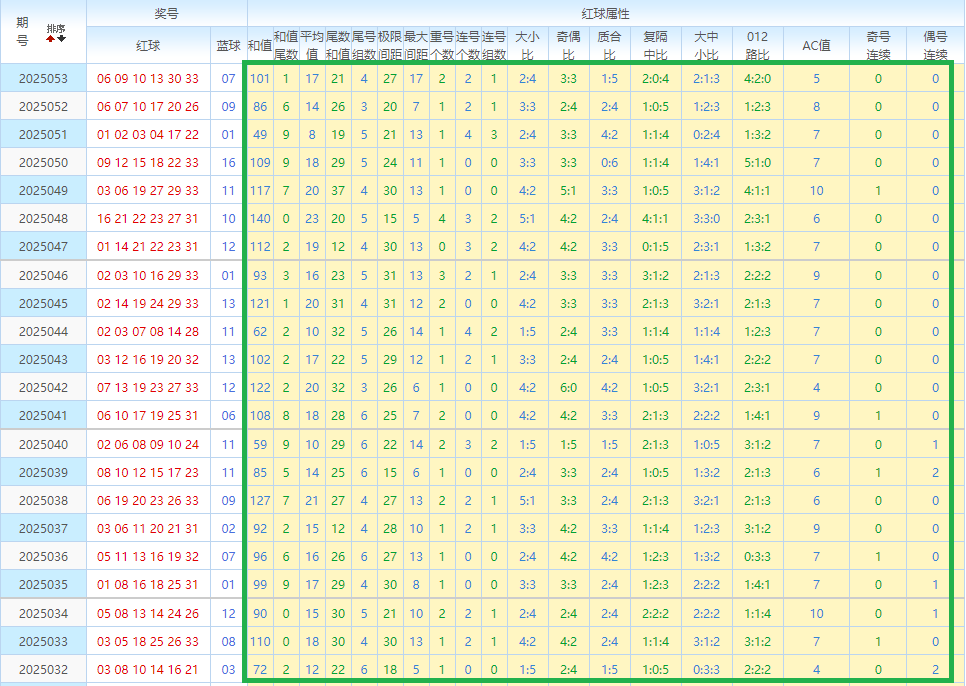Select period 2025036

pos(43,557)
